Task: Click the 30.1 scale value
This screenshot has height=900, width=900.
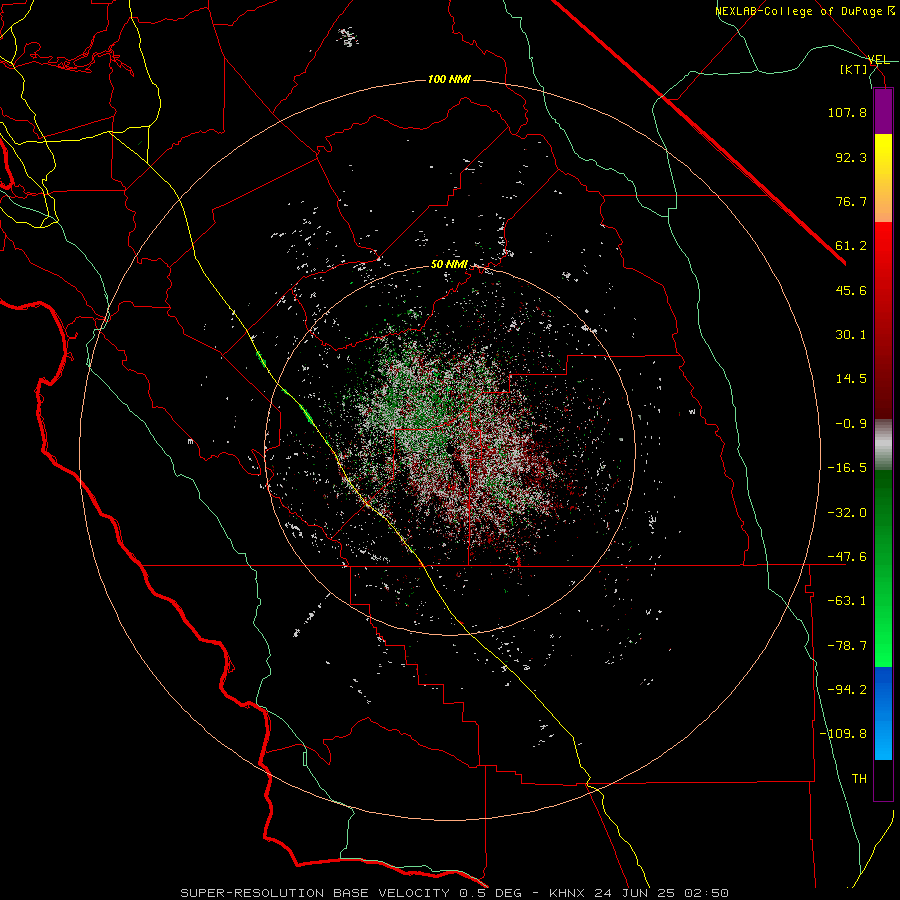Action: tap(851, 335)
